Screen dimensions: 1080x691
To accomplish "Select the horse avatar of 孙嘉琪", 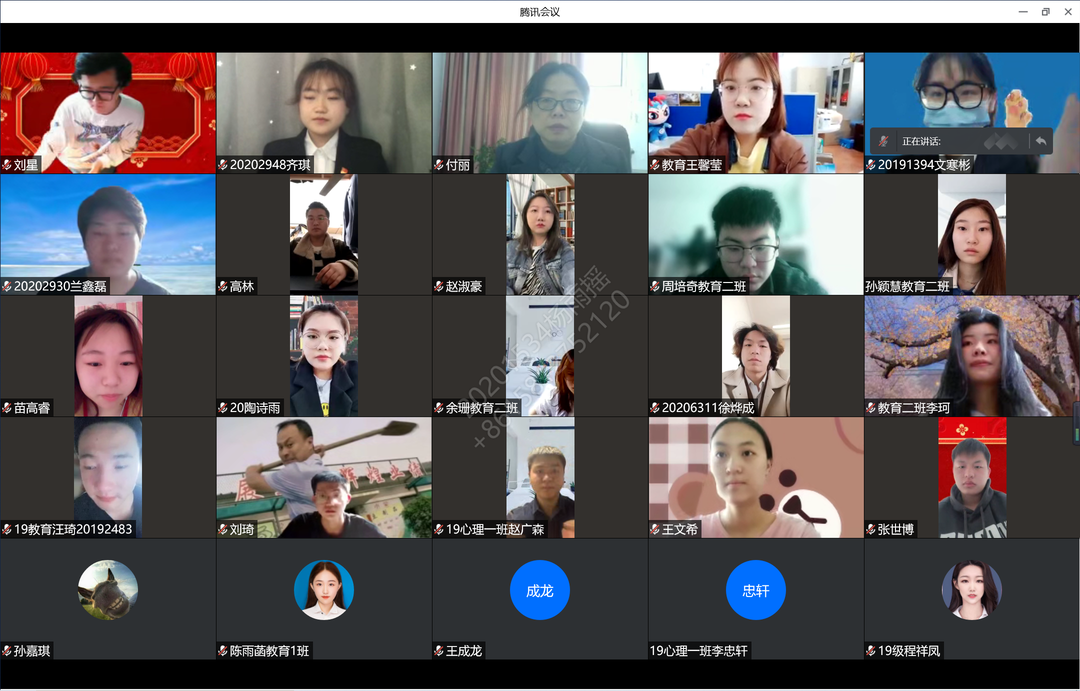I will 107,590.
